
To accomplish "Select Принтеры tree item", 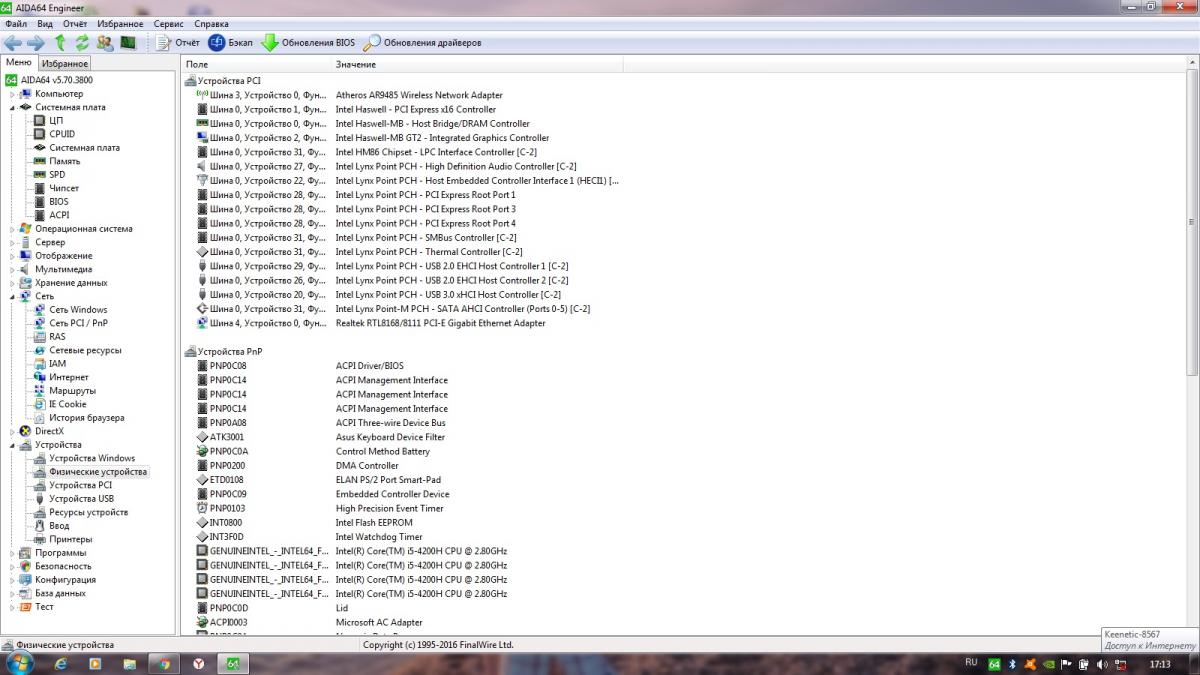I will [x=70, y=539].
